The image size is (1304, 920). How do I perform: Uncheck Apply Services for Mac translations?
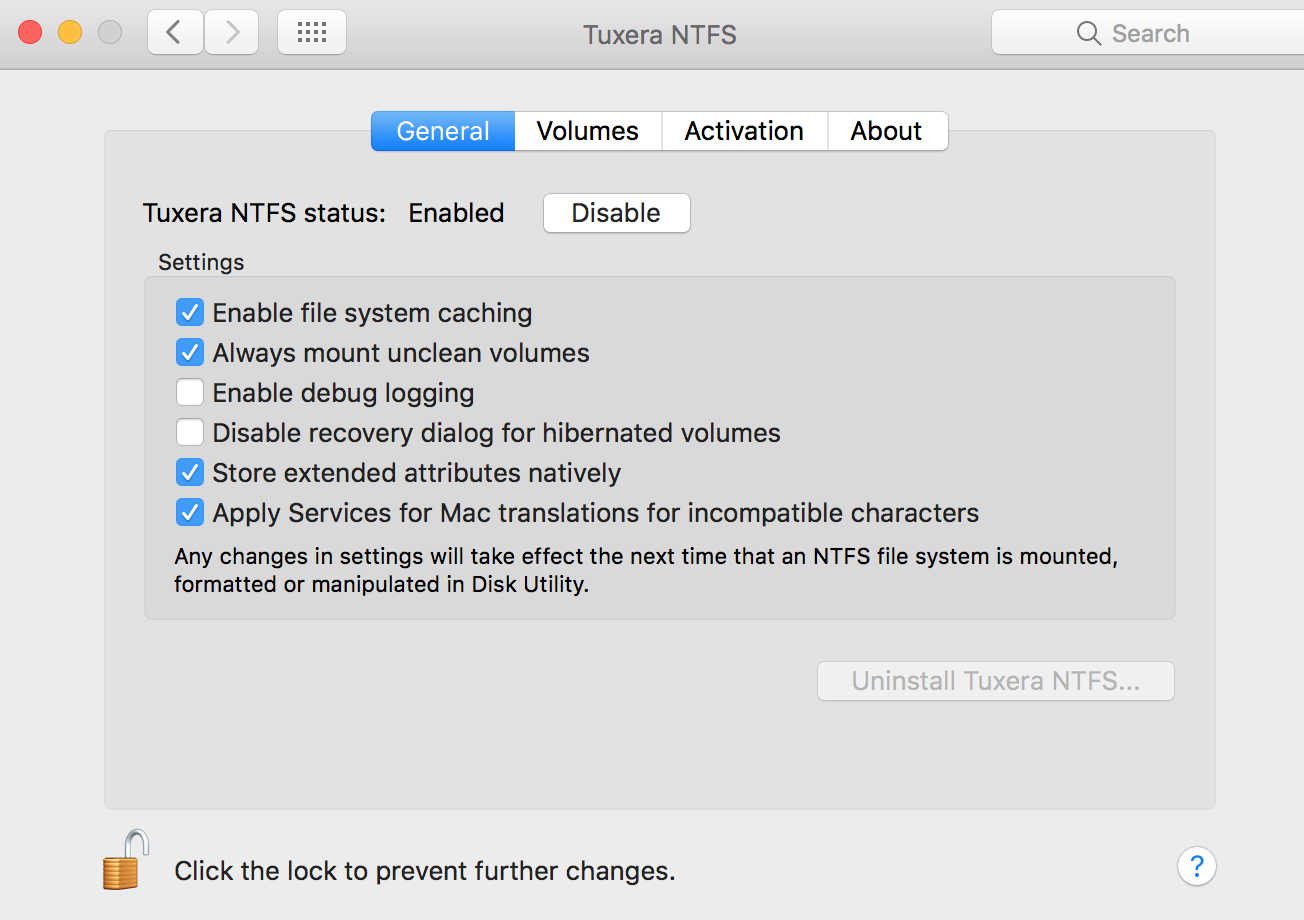pyautogui.click(x=190, y=513)
